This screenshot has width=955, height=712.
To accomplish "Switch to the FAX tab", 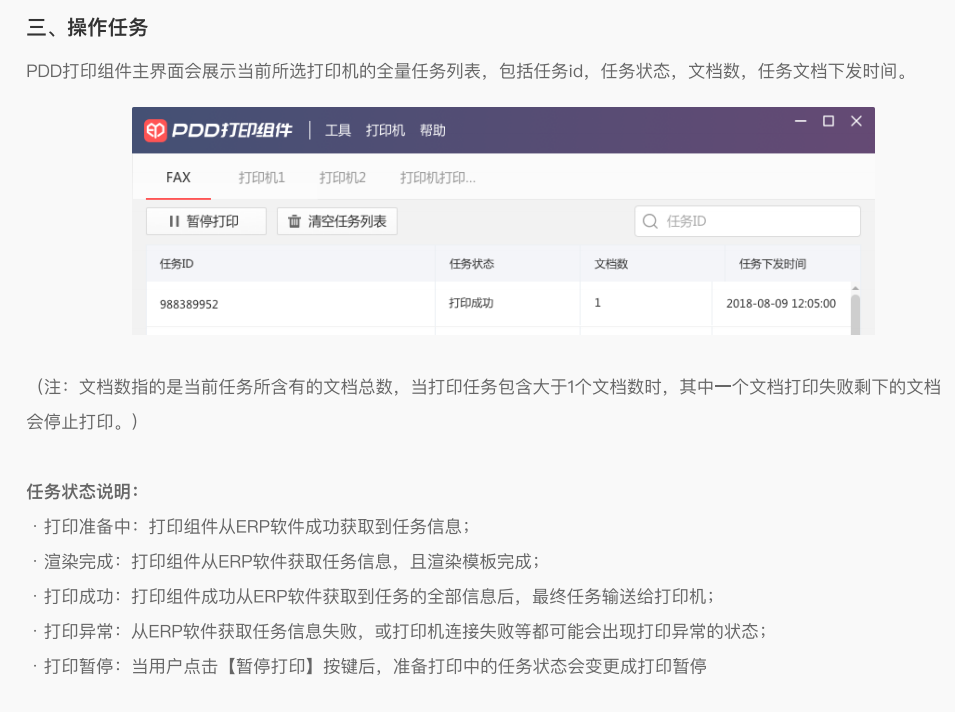I will pyautogui.click(x=178, y=177).
